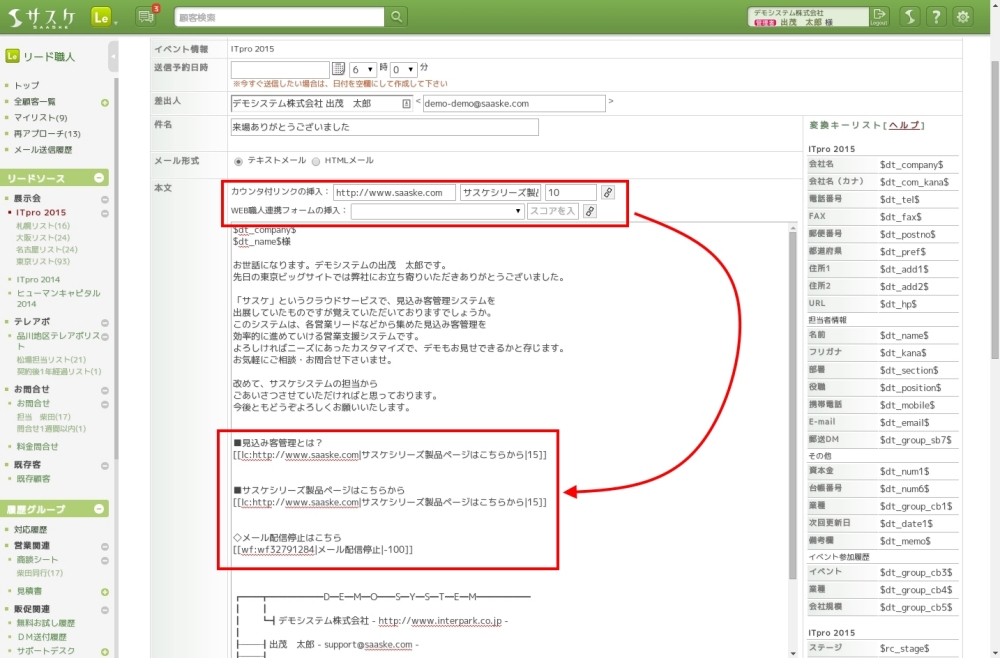This screenshot has width=1000, height=658.
Task: Open the settings gear icon
Action: pyautogui.click(x=963, y=16)
